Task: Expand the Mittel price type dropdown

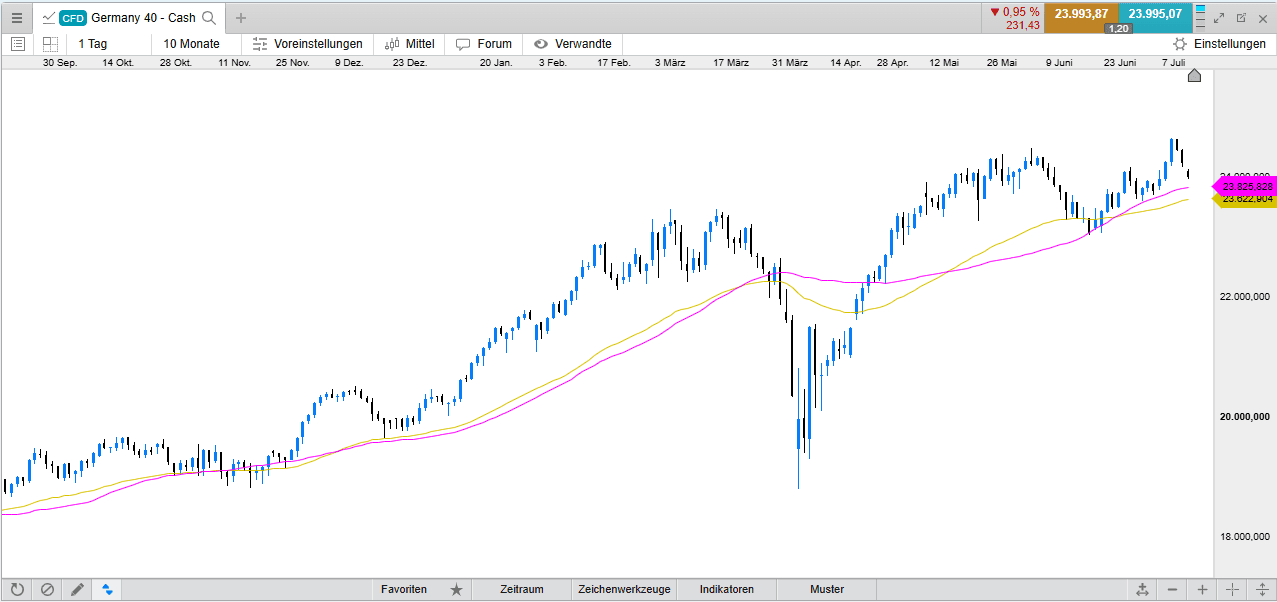Action: (410, 44)
